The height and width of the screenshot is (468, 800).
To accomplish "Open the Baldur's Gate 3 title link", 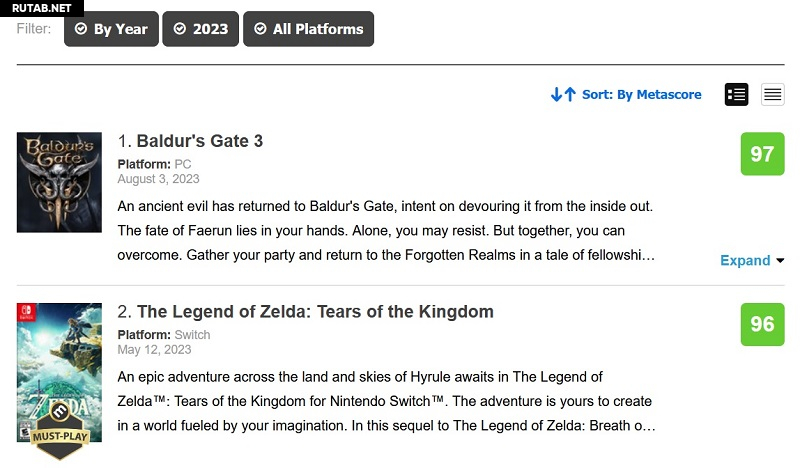I will pos(199,141).
